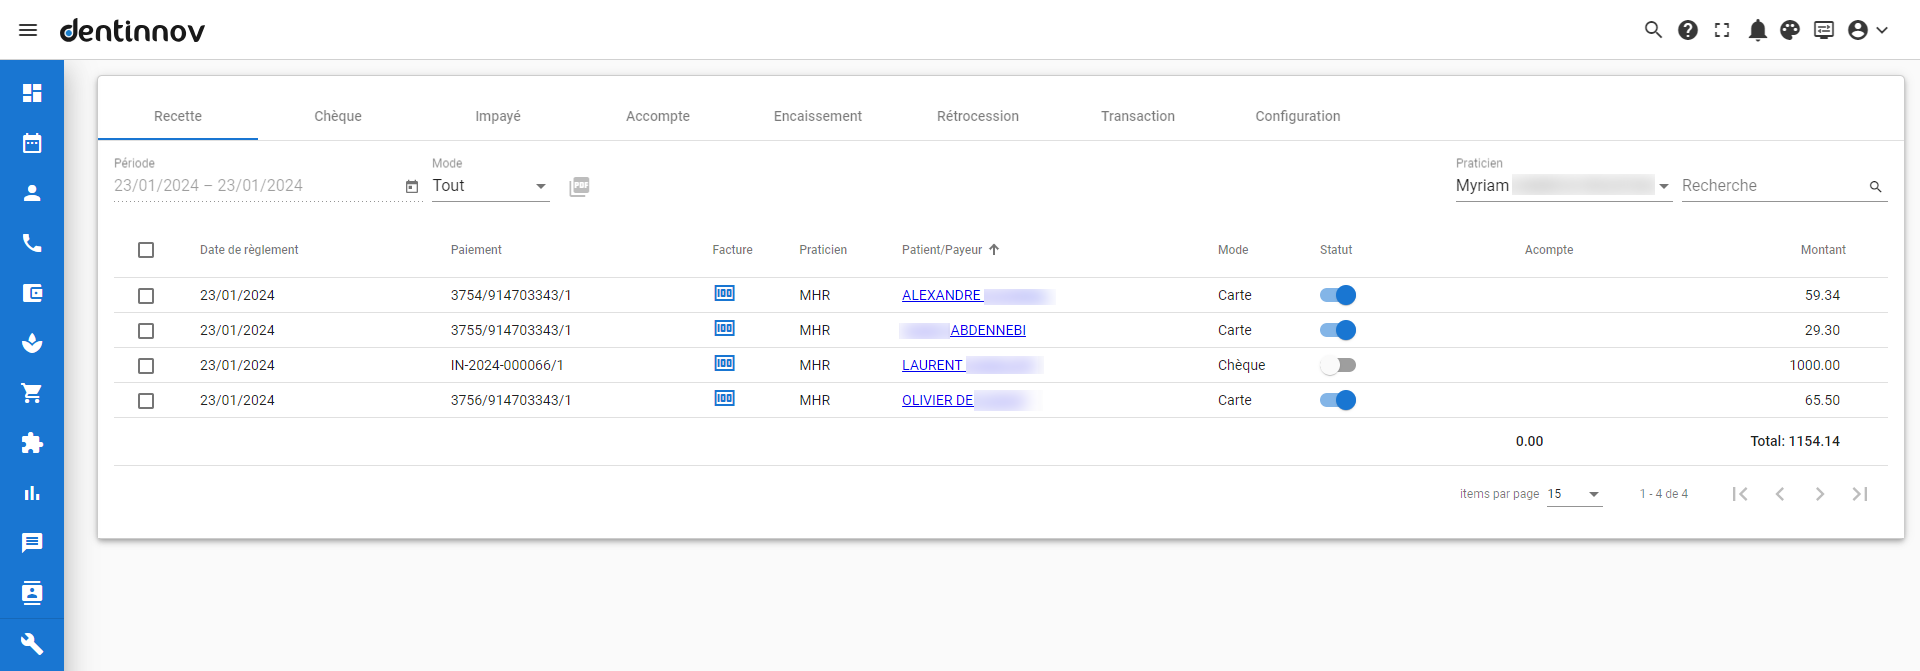
Task: Open the bar chart statistics icon
Action: pyautogui.click(x=32, y=493)
